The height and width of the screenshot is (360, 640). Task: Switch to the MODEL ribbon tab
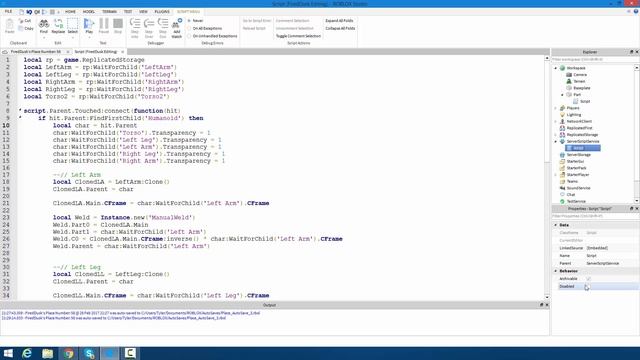(89, 11)
